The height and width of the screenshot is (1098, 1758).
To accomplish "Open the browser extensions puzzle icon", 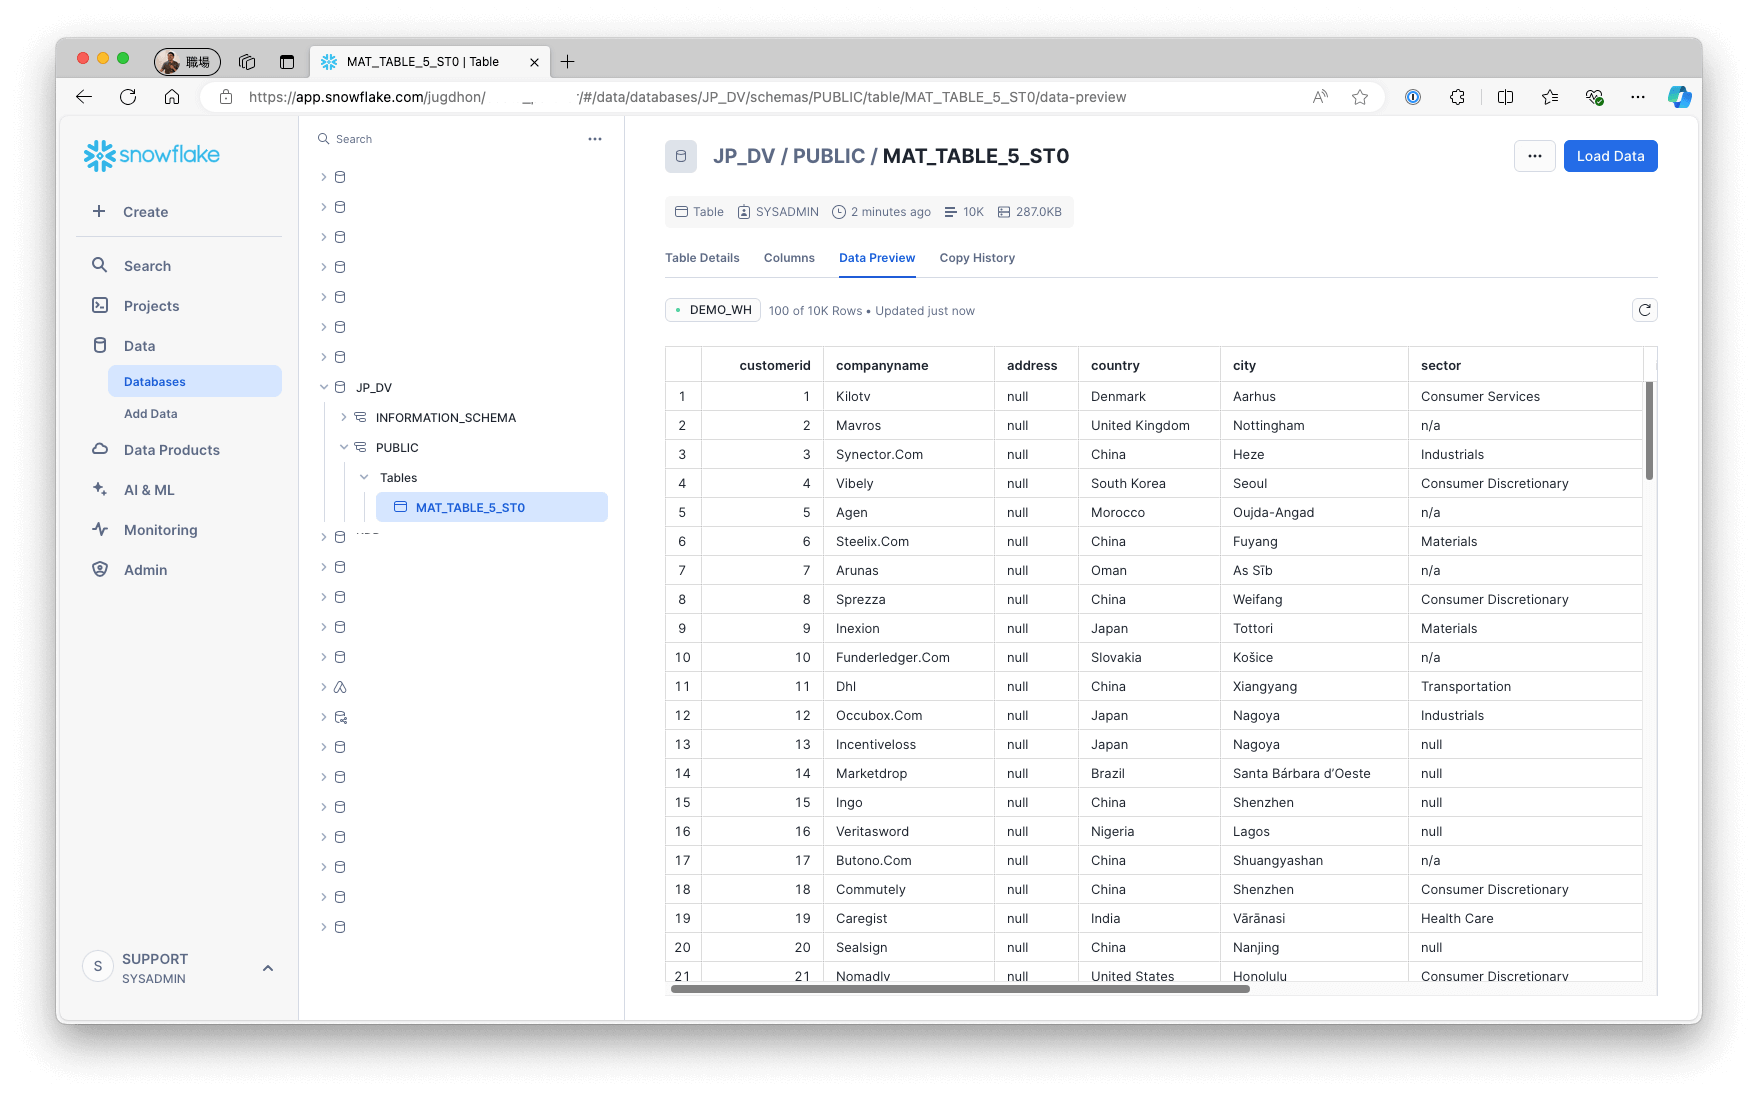I will click(1457, 97).
